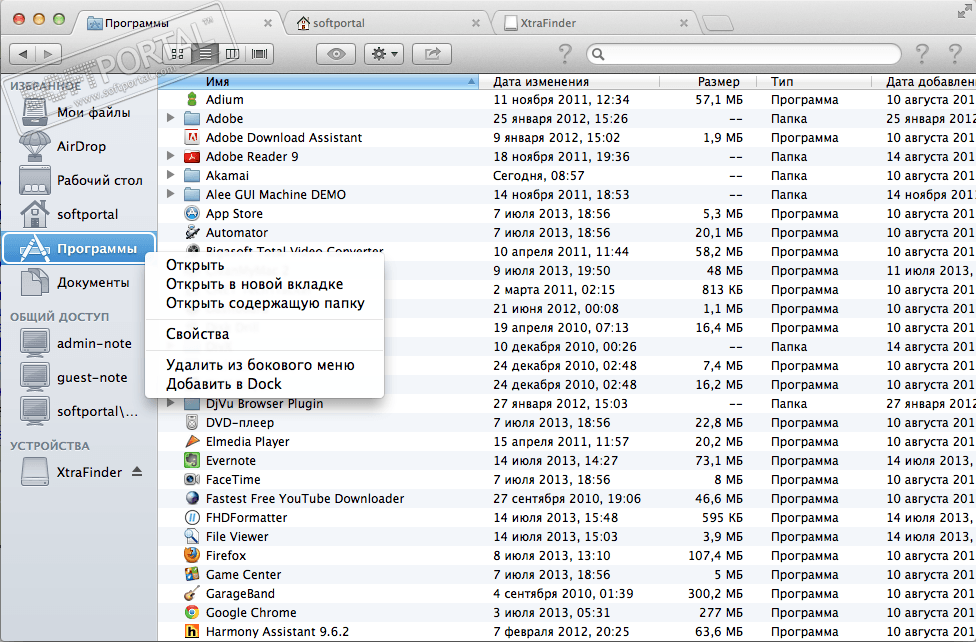This screenshot has width=976, height=642.
Task: Choose Удалить из бокового меню
Action: (x=265, y=365)
